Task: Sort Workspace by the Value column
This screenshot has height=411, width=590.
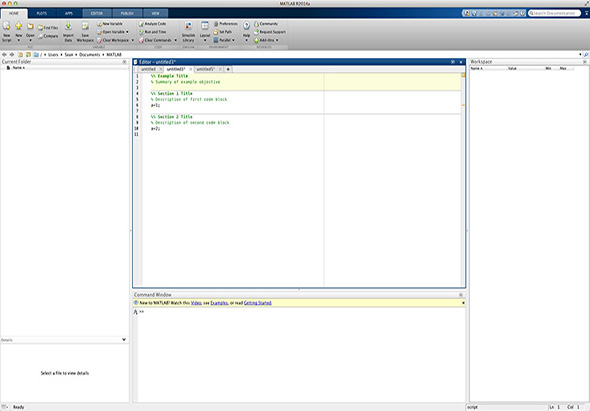Action: (512, 68)
